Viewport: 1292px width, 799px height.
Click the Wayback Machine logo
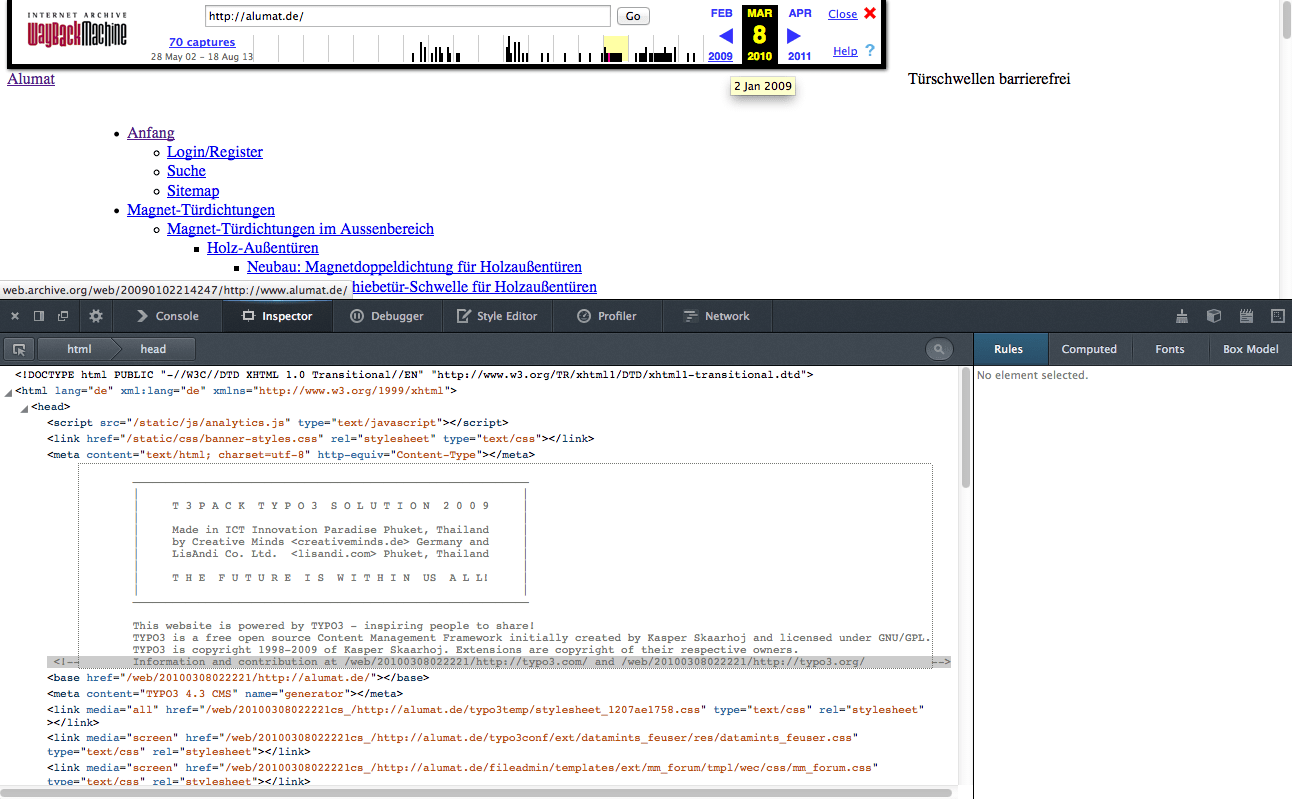[77, 30]
